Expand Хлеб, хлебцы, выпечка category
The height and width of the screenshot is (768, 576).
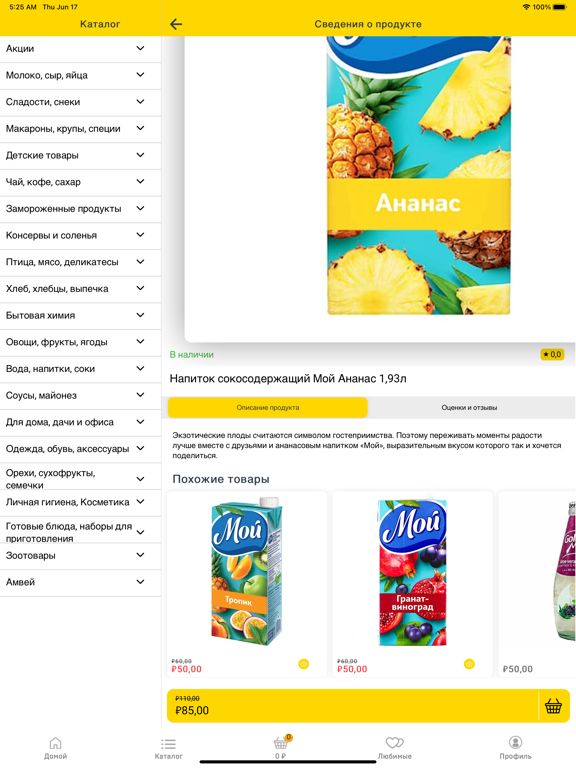click(x=80, y=288)
